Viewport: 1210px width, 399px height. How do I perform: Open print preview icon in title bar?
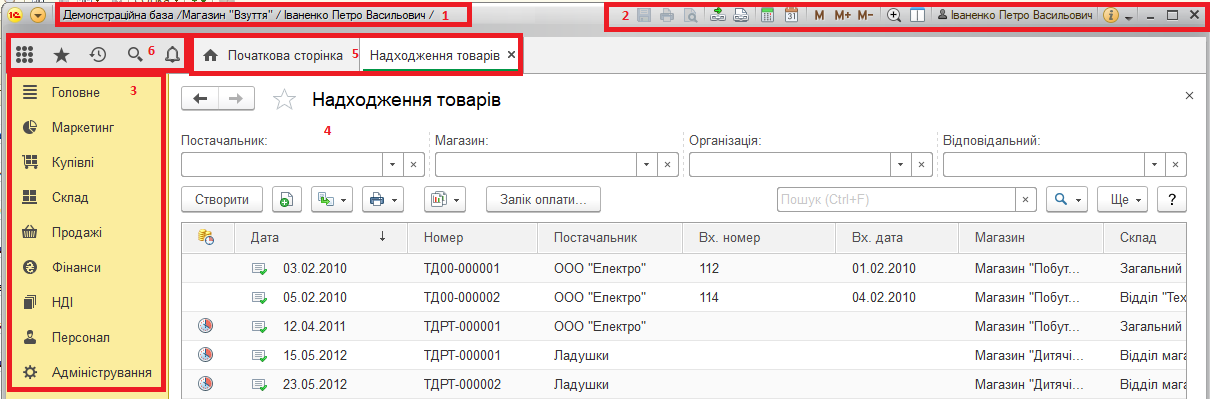pyautogui.click(x=690, y=16)
